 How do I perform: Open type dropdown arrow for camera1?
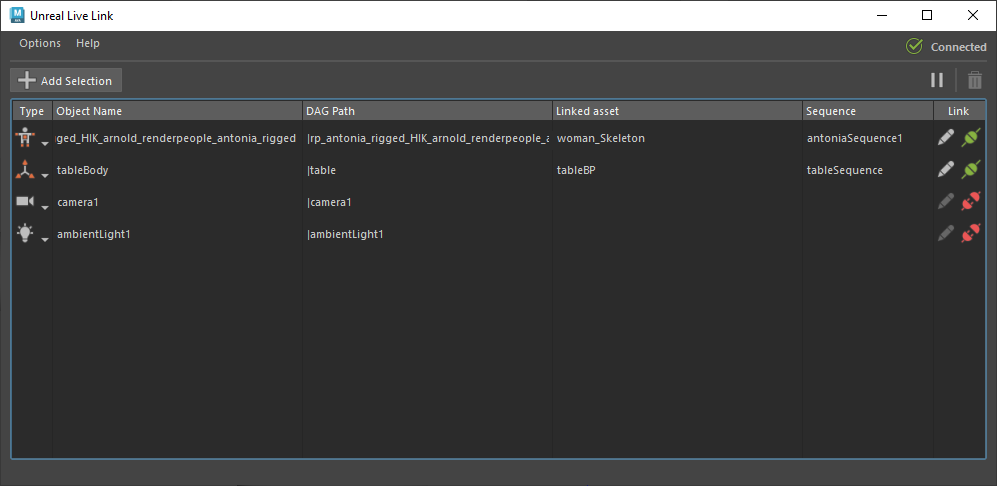coord(45,207)
